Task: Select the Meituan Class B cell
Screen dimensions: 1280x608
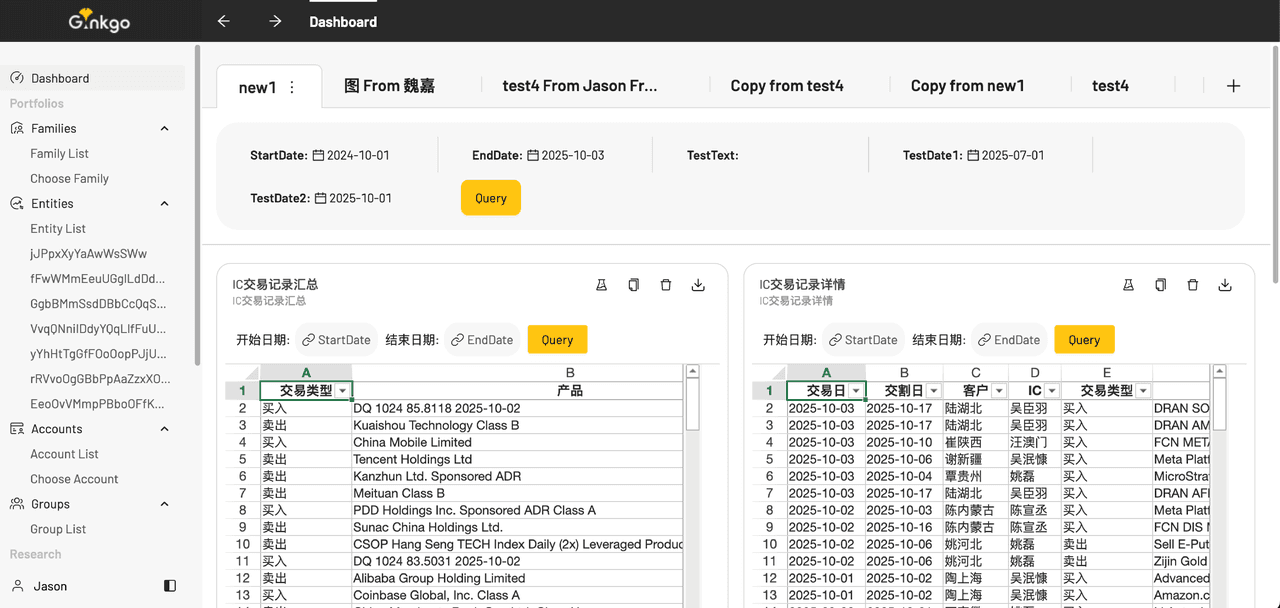Action: (518, 493)
